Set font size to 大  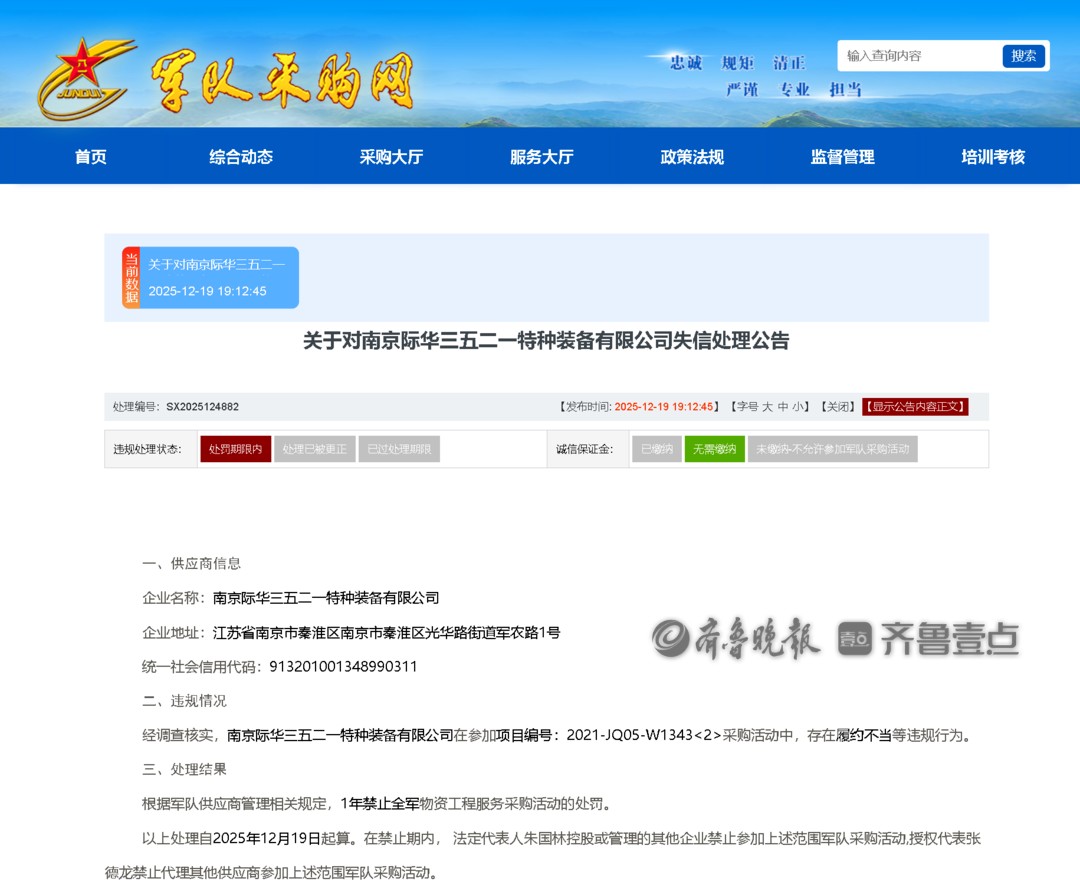(768, 407)
